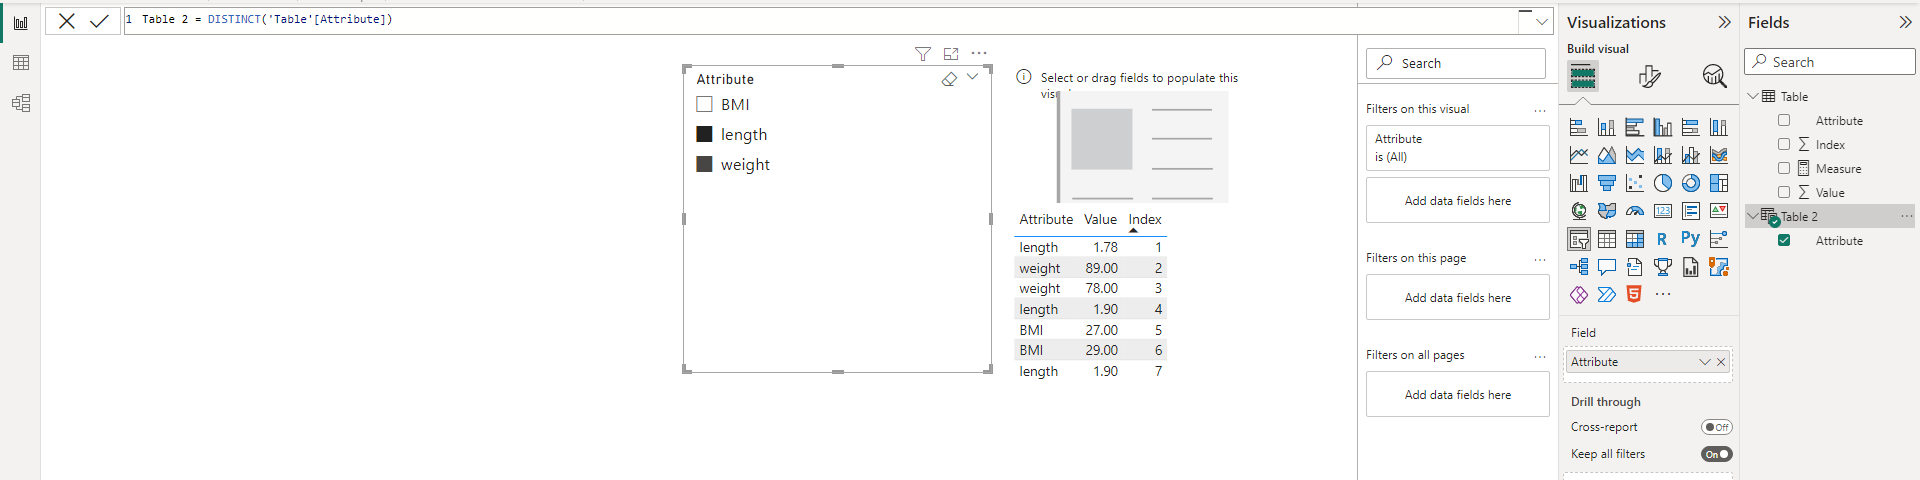Select the stacked bar chart visual
The width and height of the screenshot is (1920, 480).
tap(1579, 127)
